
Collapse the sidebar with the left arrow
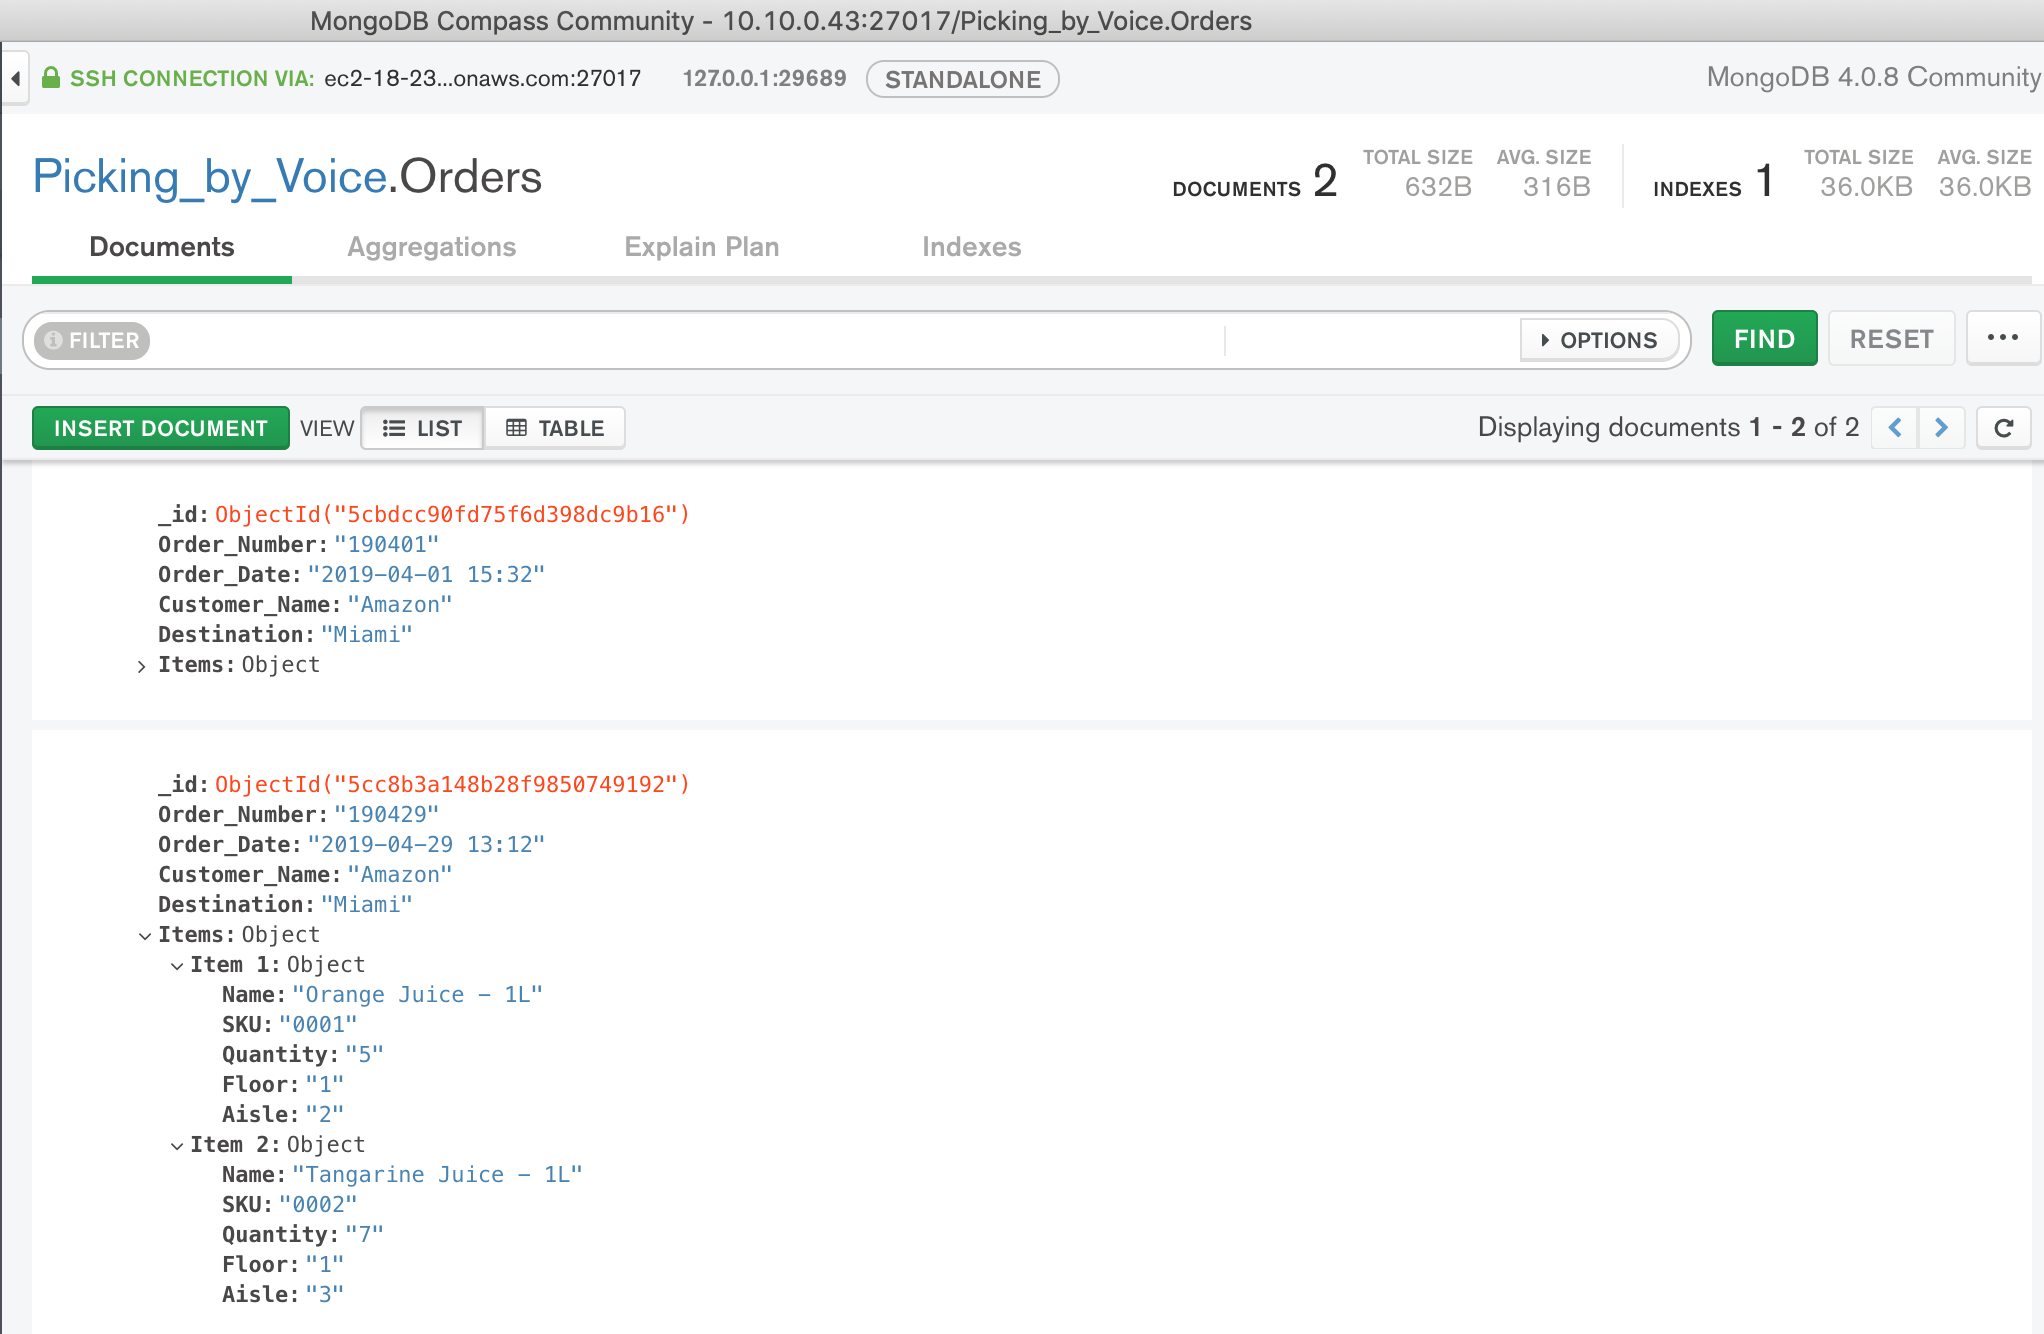coord(16,78)
